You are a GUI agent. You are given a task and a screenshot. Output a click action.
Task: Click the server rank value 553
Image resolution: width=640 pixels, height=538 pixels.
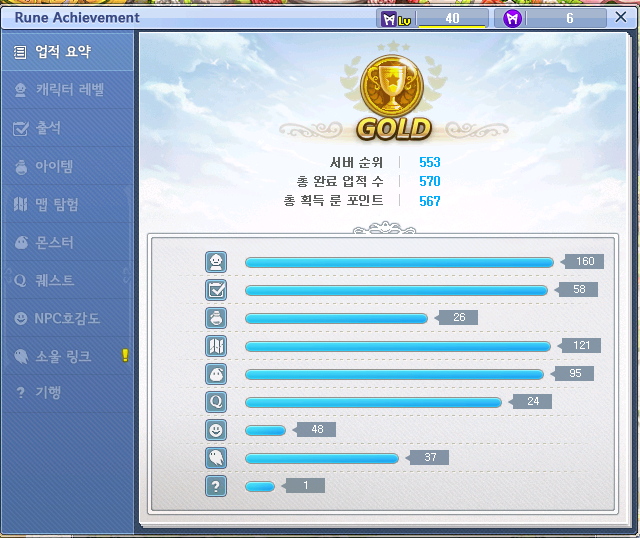click(x=430, y=162)
